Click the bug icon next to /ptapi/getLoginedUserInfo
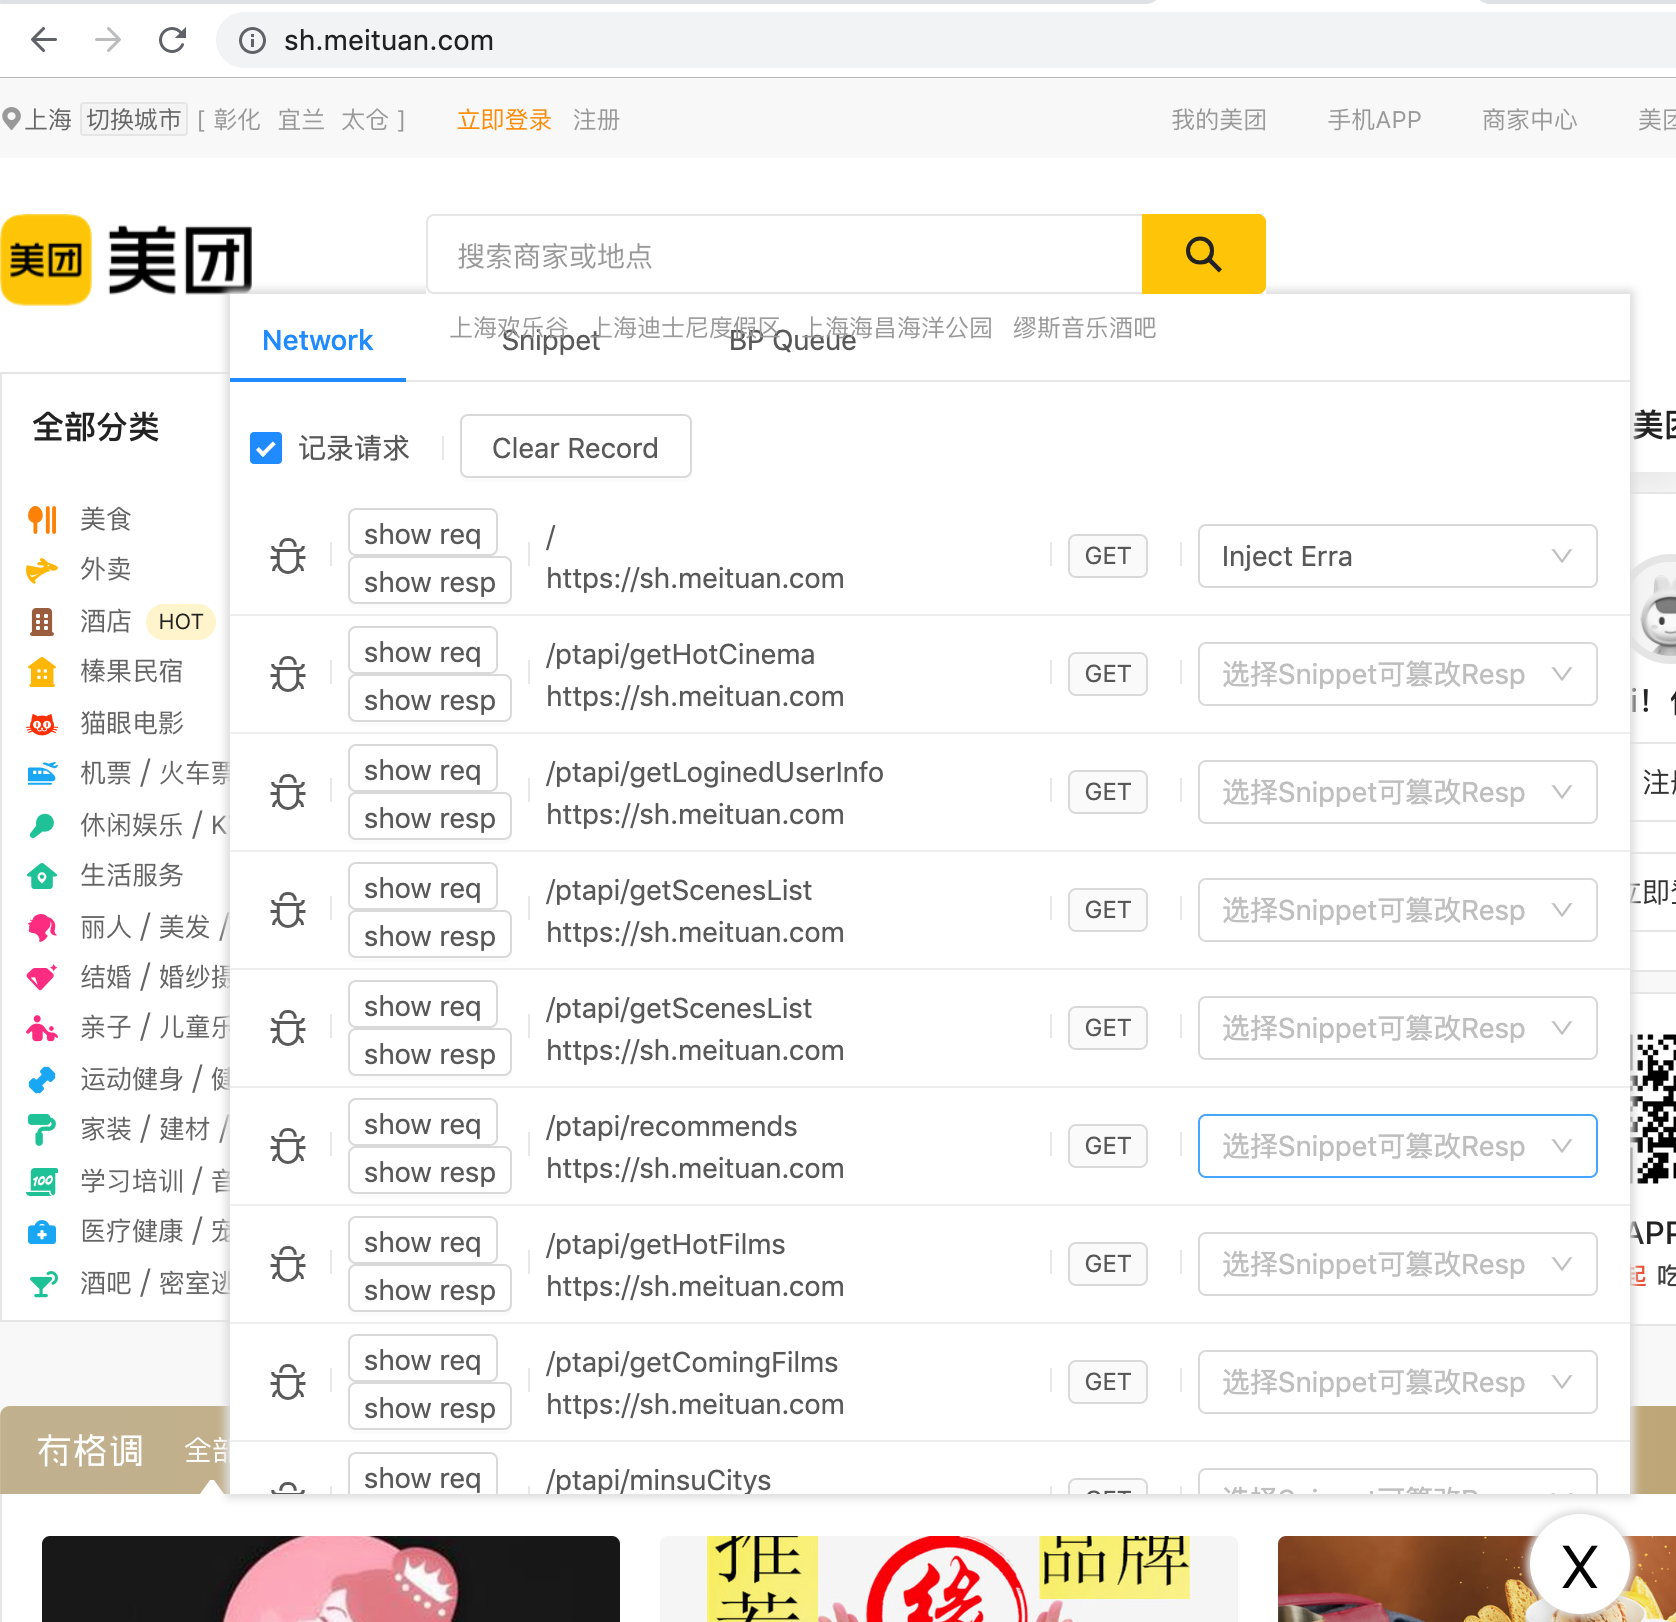Image resolution: width=1676 pixels, height=1622 pixels. (288, 792)
